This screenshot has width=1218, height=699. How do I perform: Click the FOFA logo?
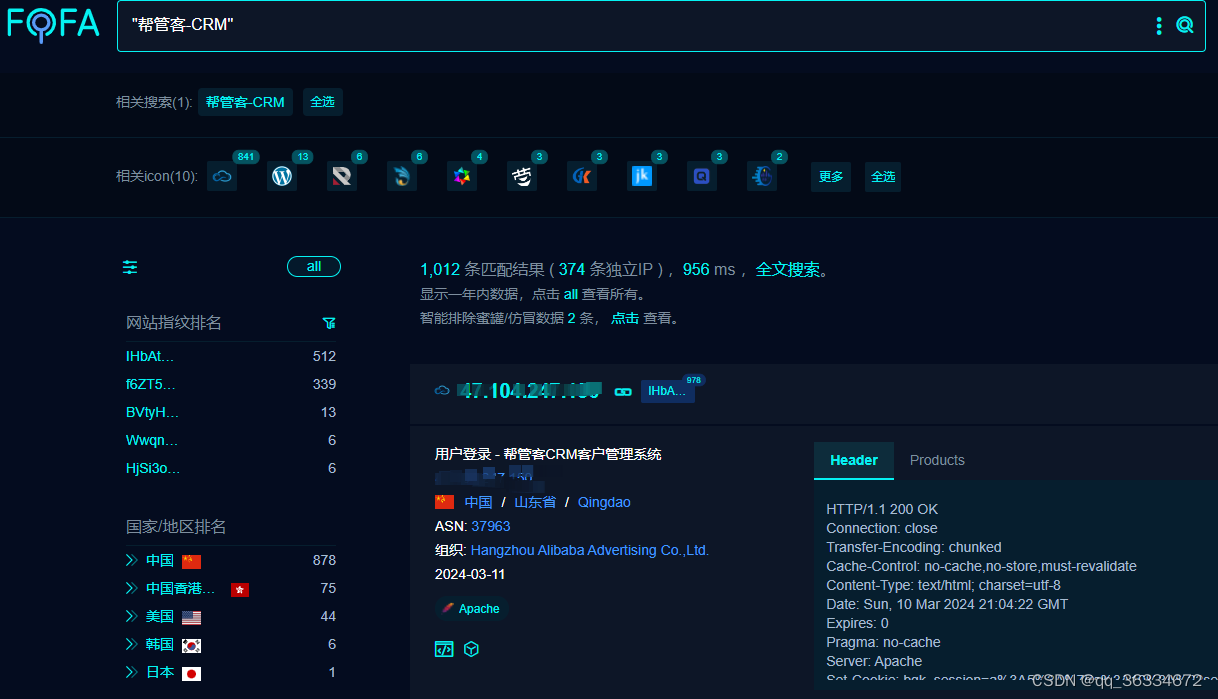[54, 24]
